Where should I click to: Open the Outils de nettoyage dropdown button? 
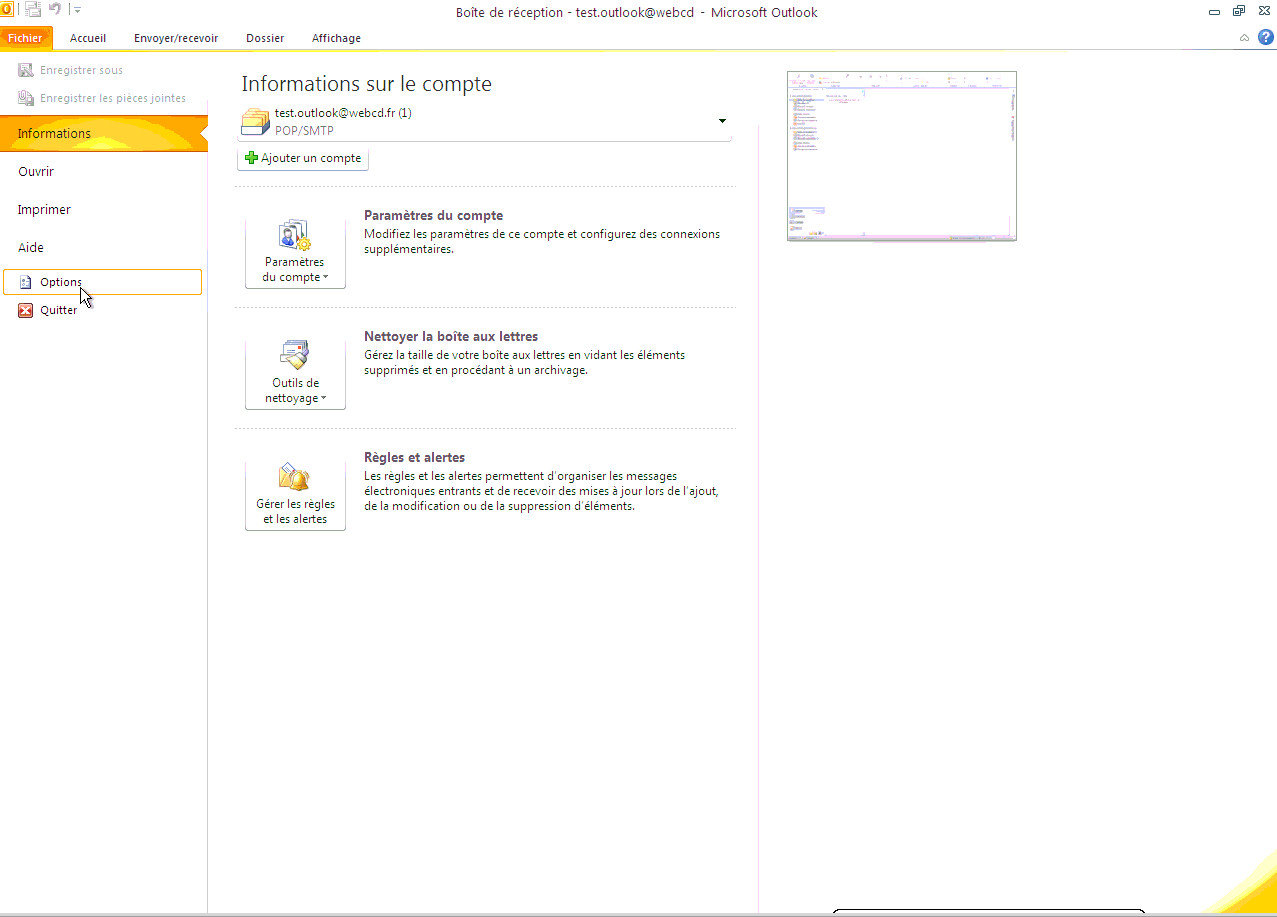295,373
